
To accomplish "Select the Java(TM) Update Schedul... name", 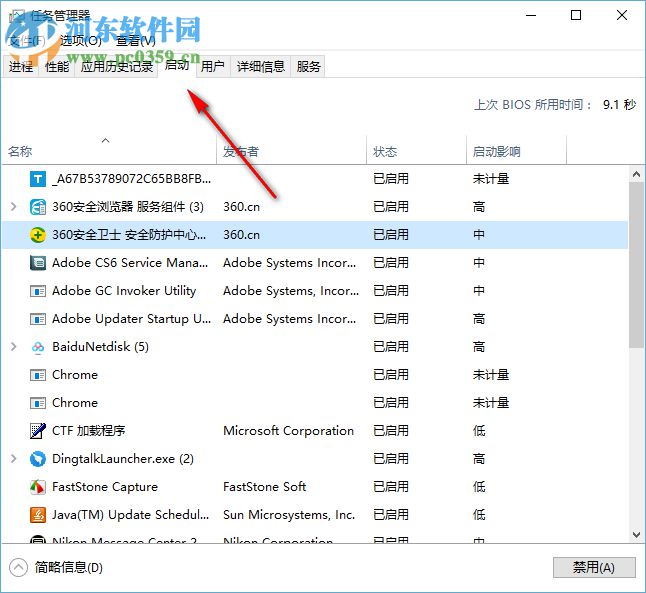I will coord(131,515).
